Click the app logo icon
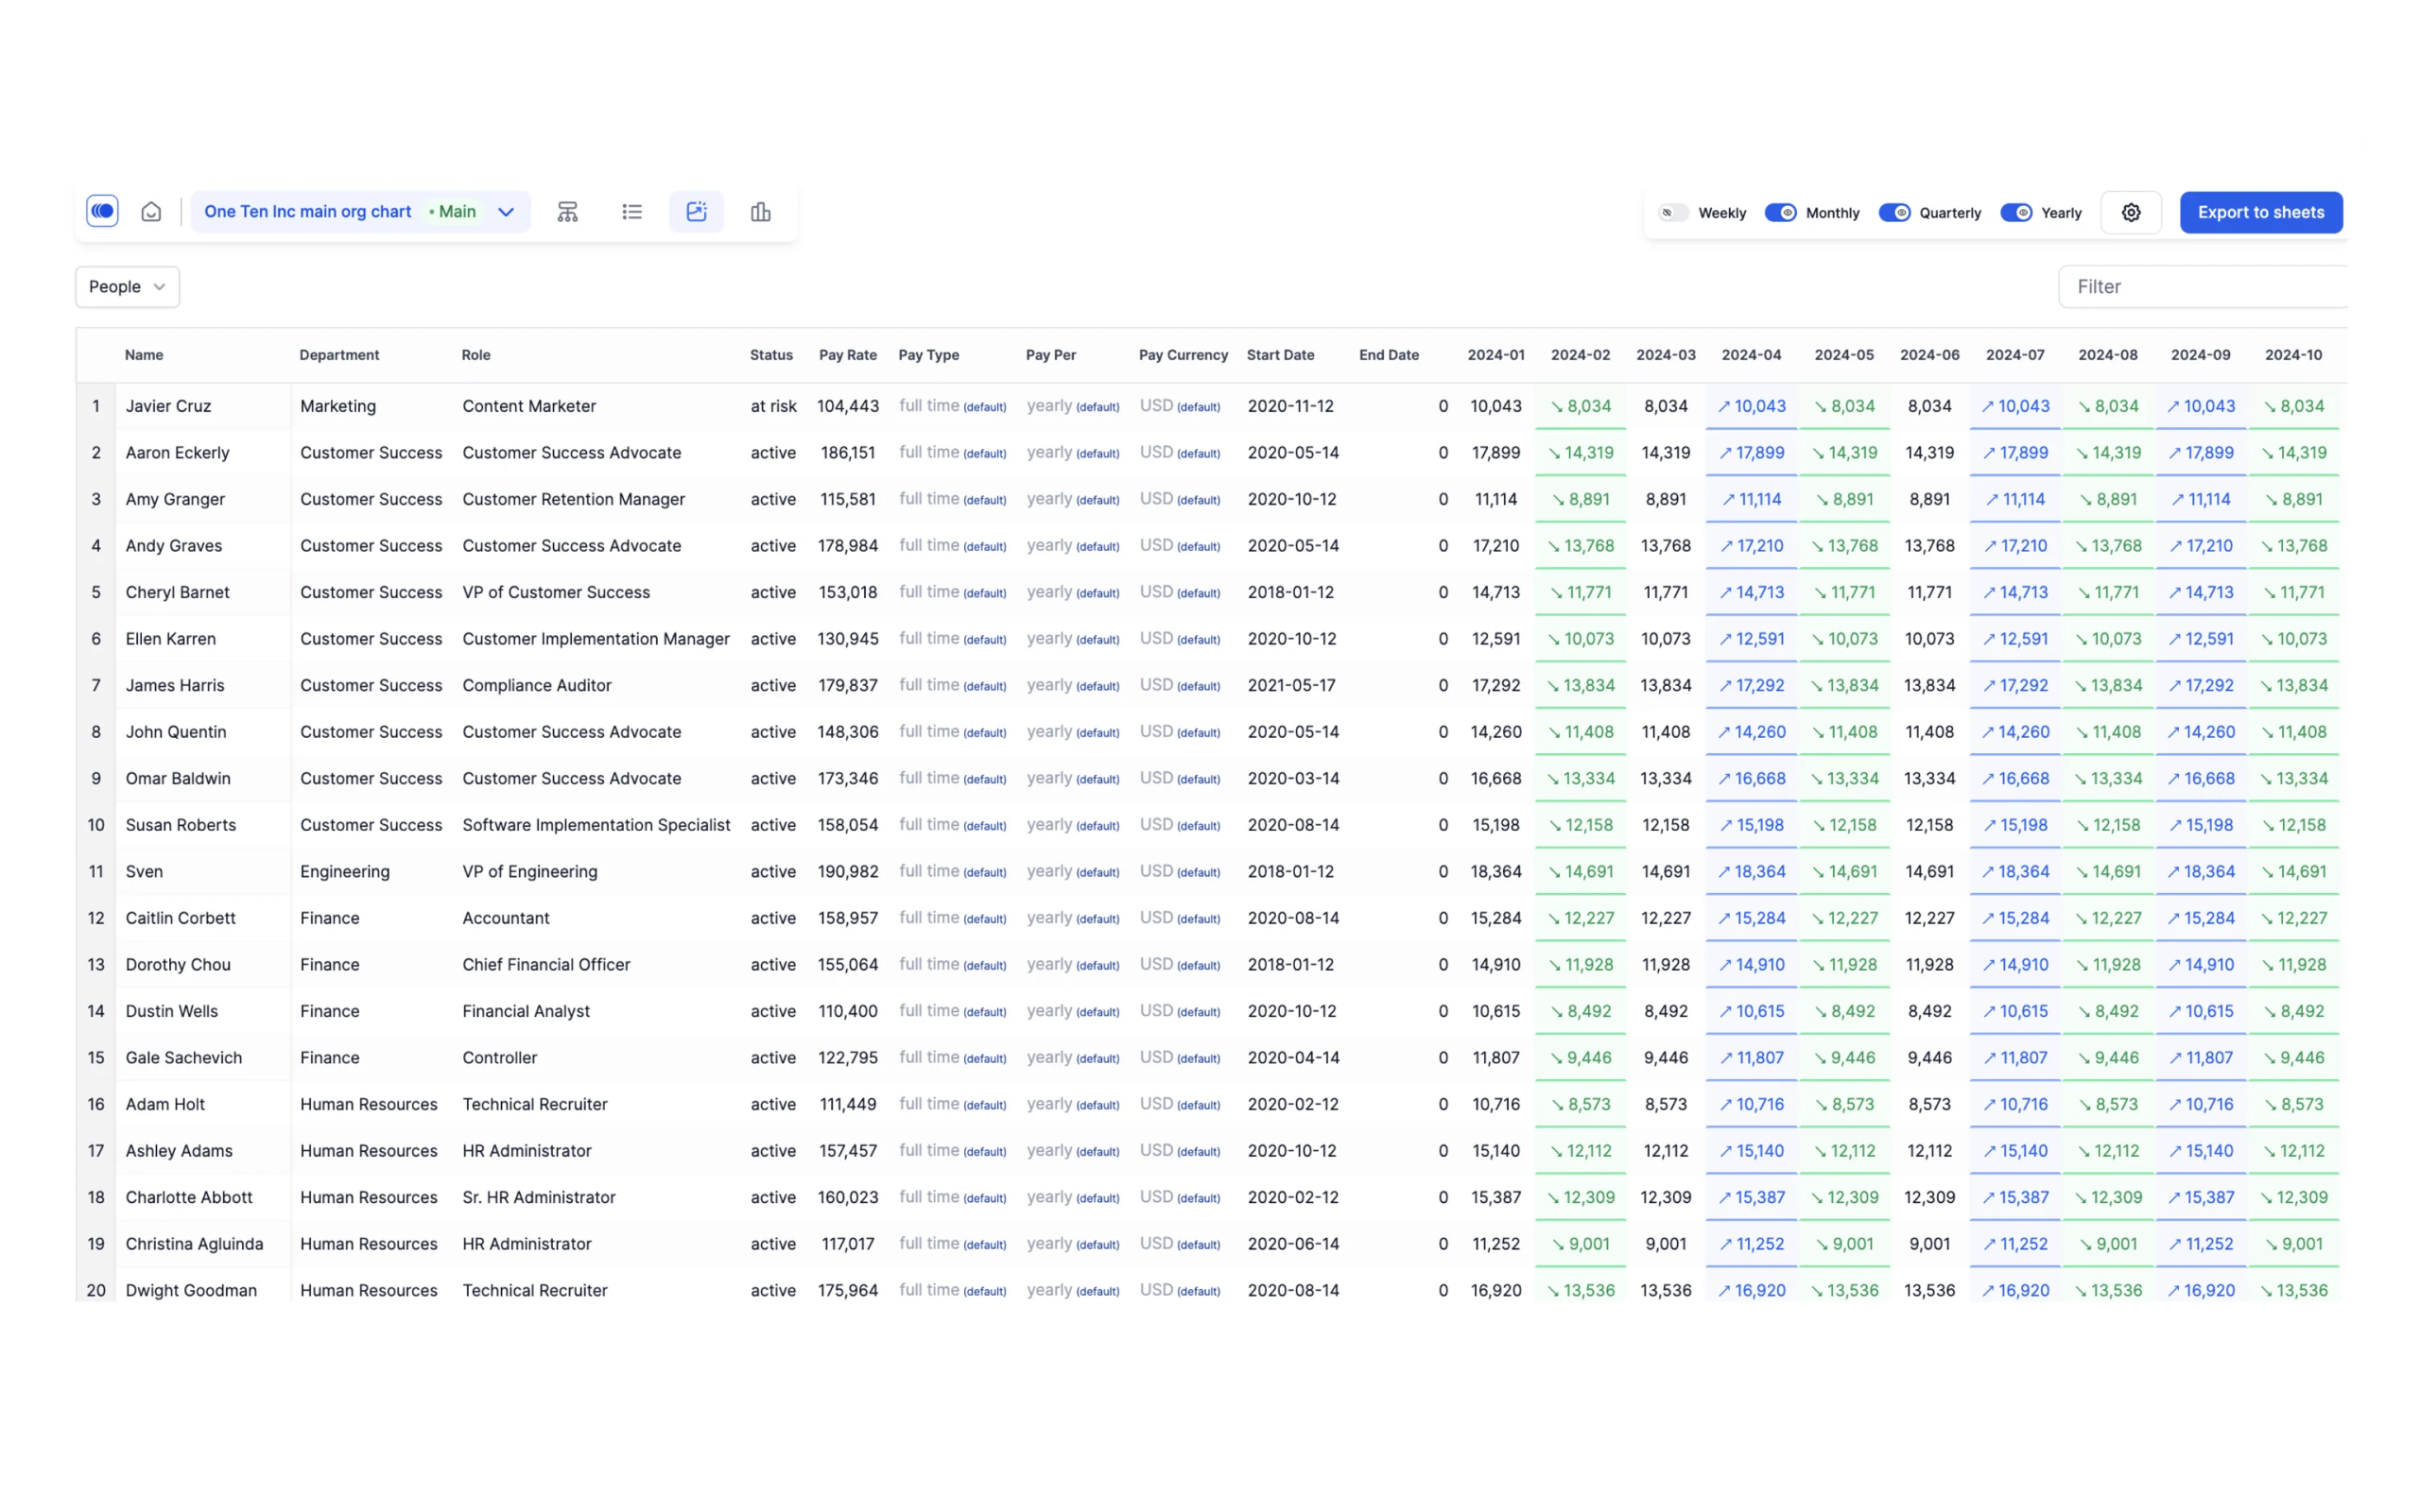The width and height of the screenshot is (2420, 1512). click(x=102, y=211)
